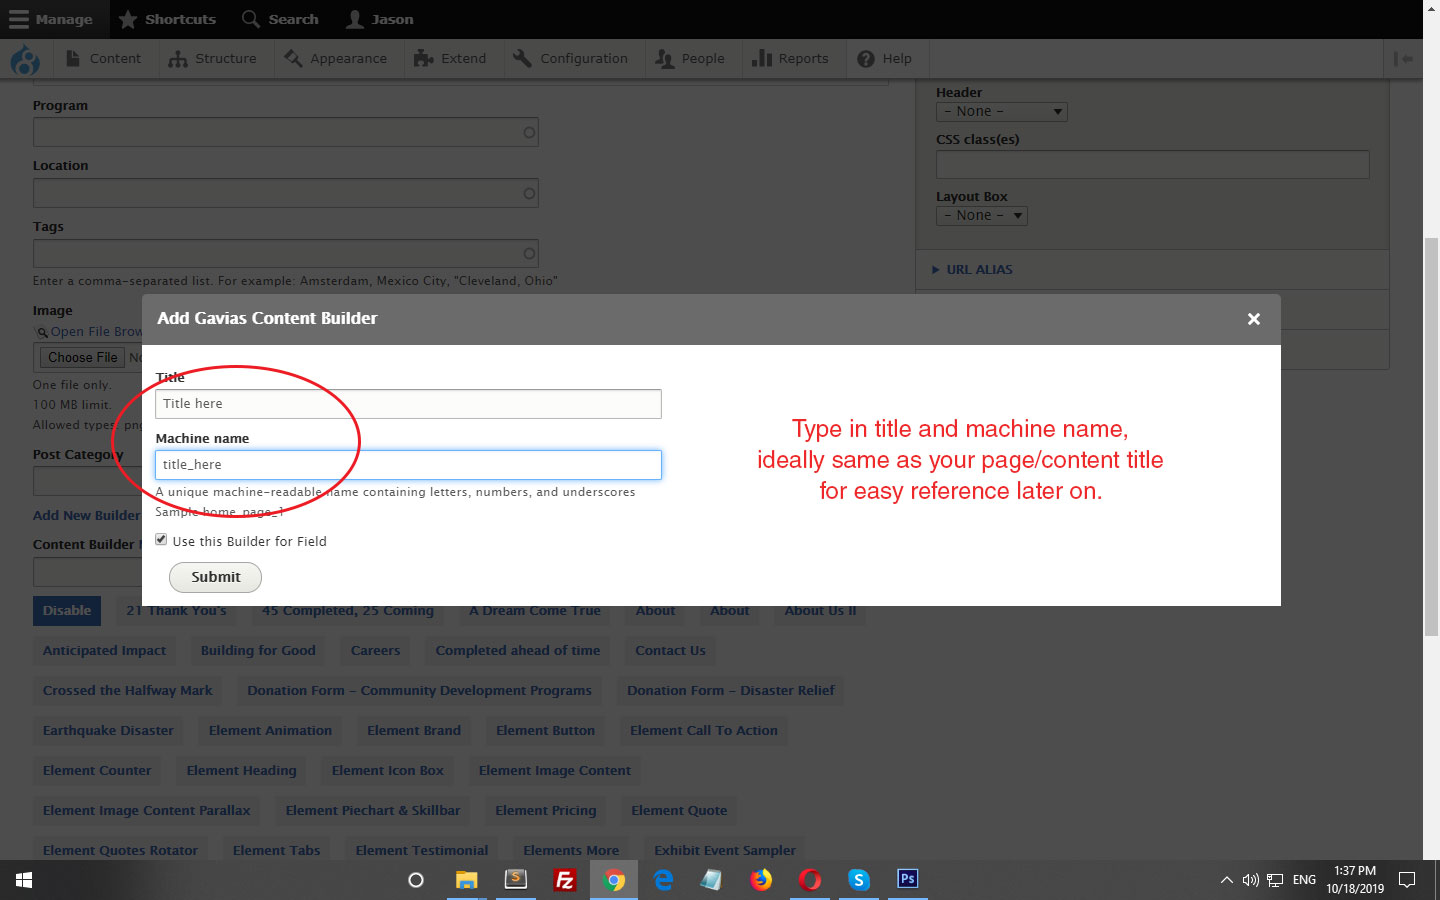Open the Jason user account menu
1440x900 pixels.
379,19
